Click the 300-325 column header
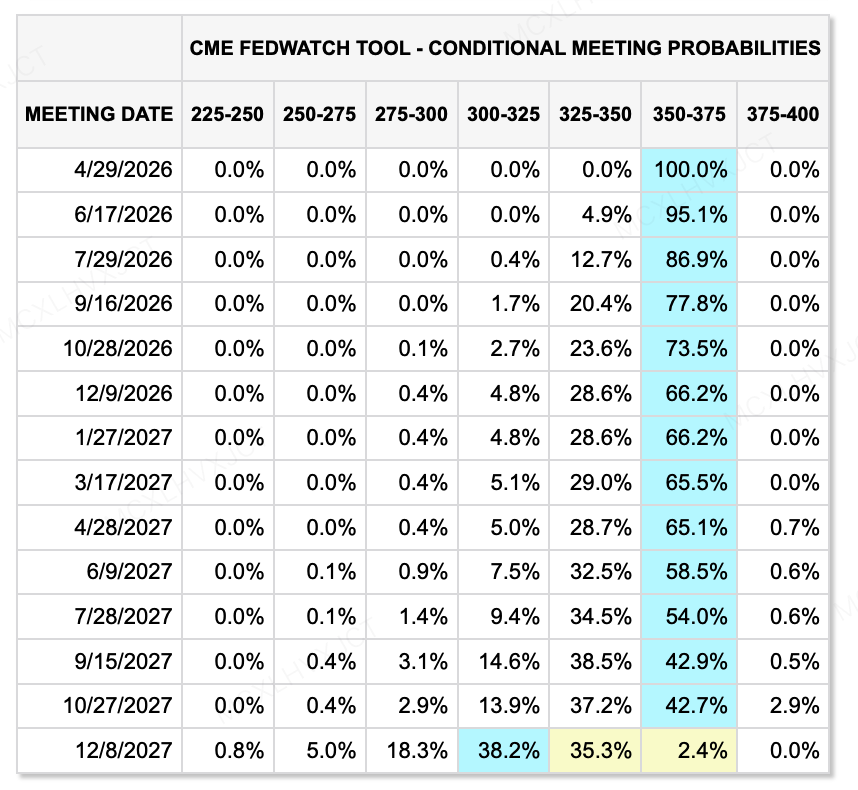The width and height of the screenshot is (858, 790). pos(503,114)
